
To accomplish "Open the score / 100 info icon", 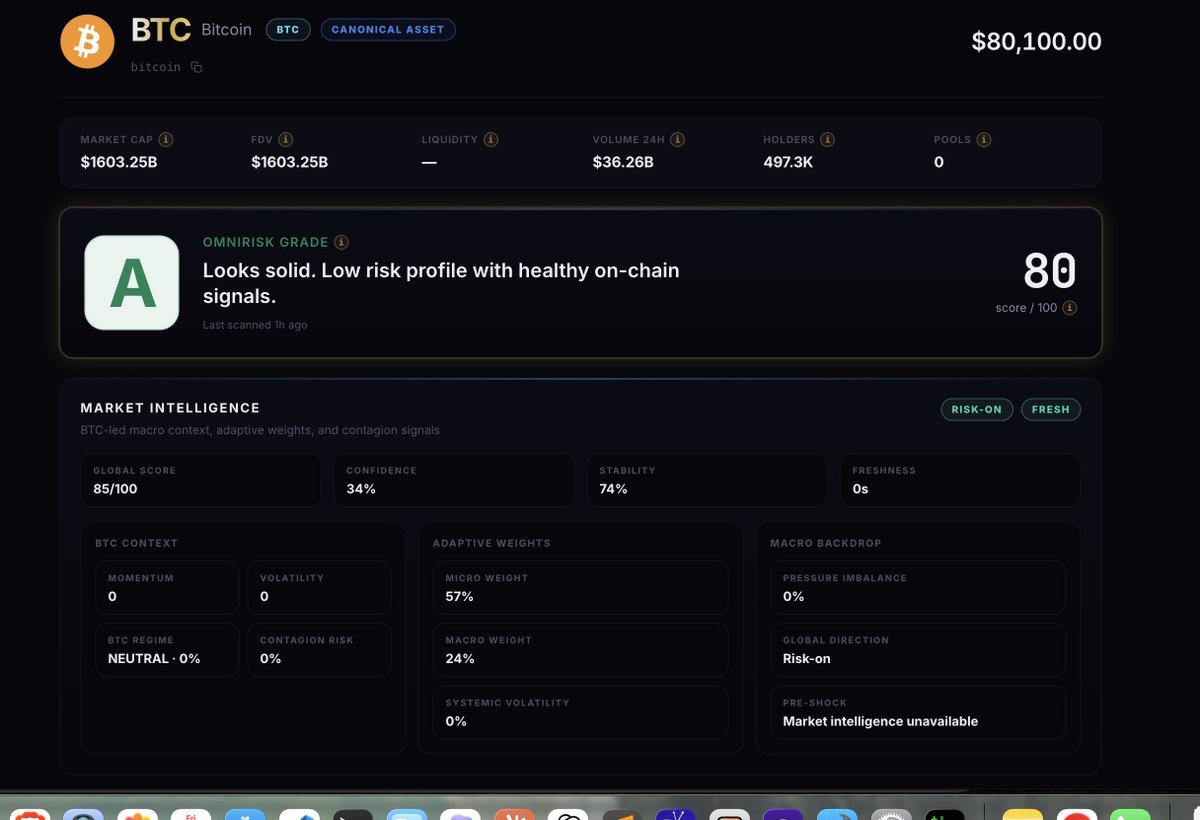I will tap(1070, 308).
